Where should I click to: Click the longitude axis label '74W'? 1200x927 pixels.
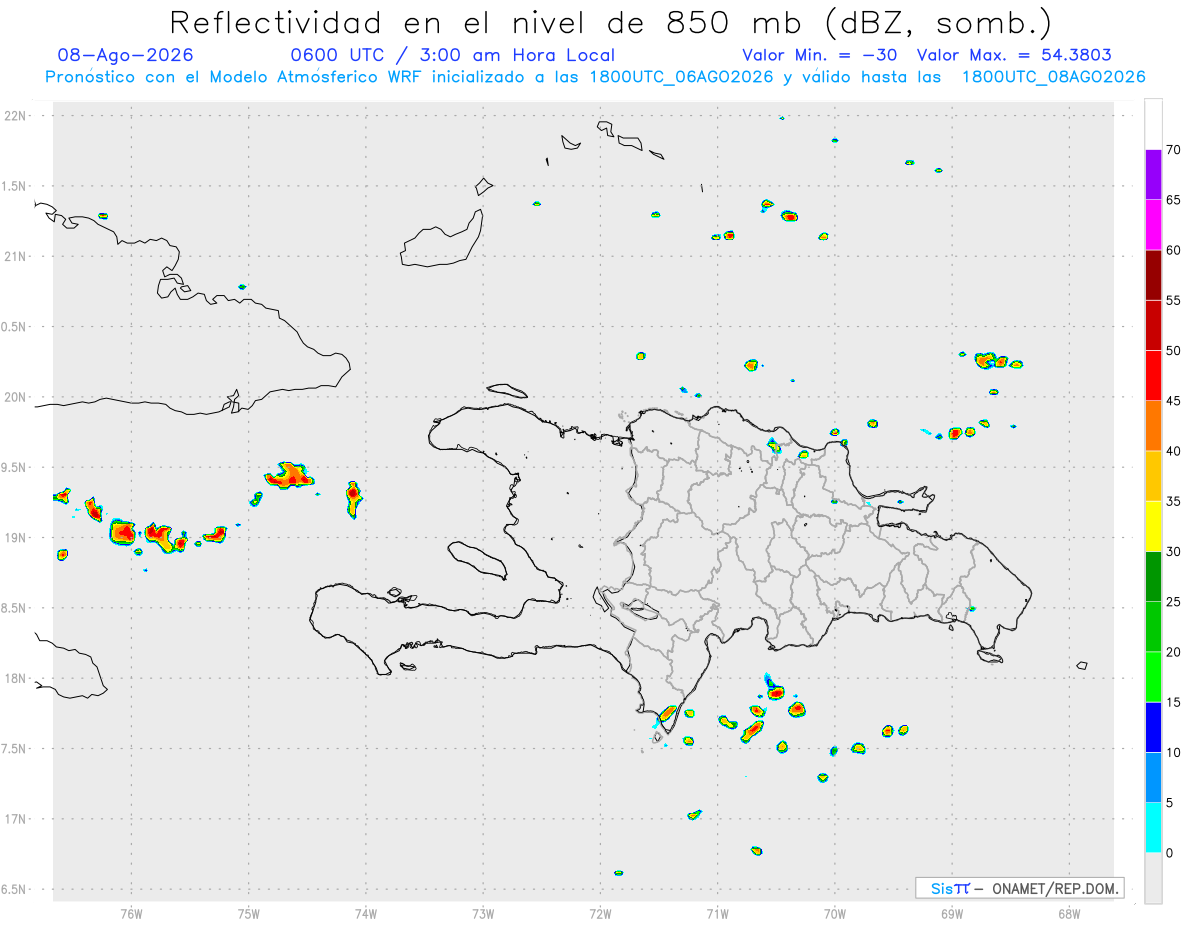365,914
